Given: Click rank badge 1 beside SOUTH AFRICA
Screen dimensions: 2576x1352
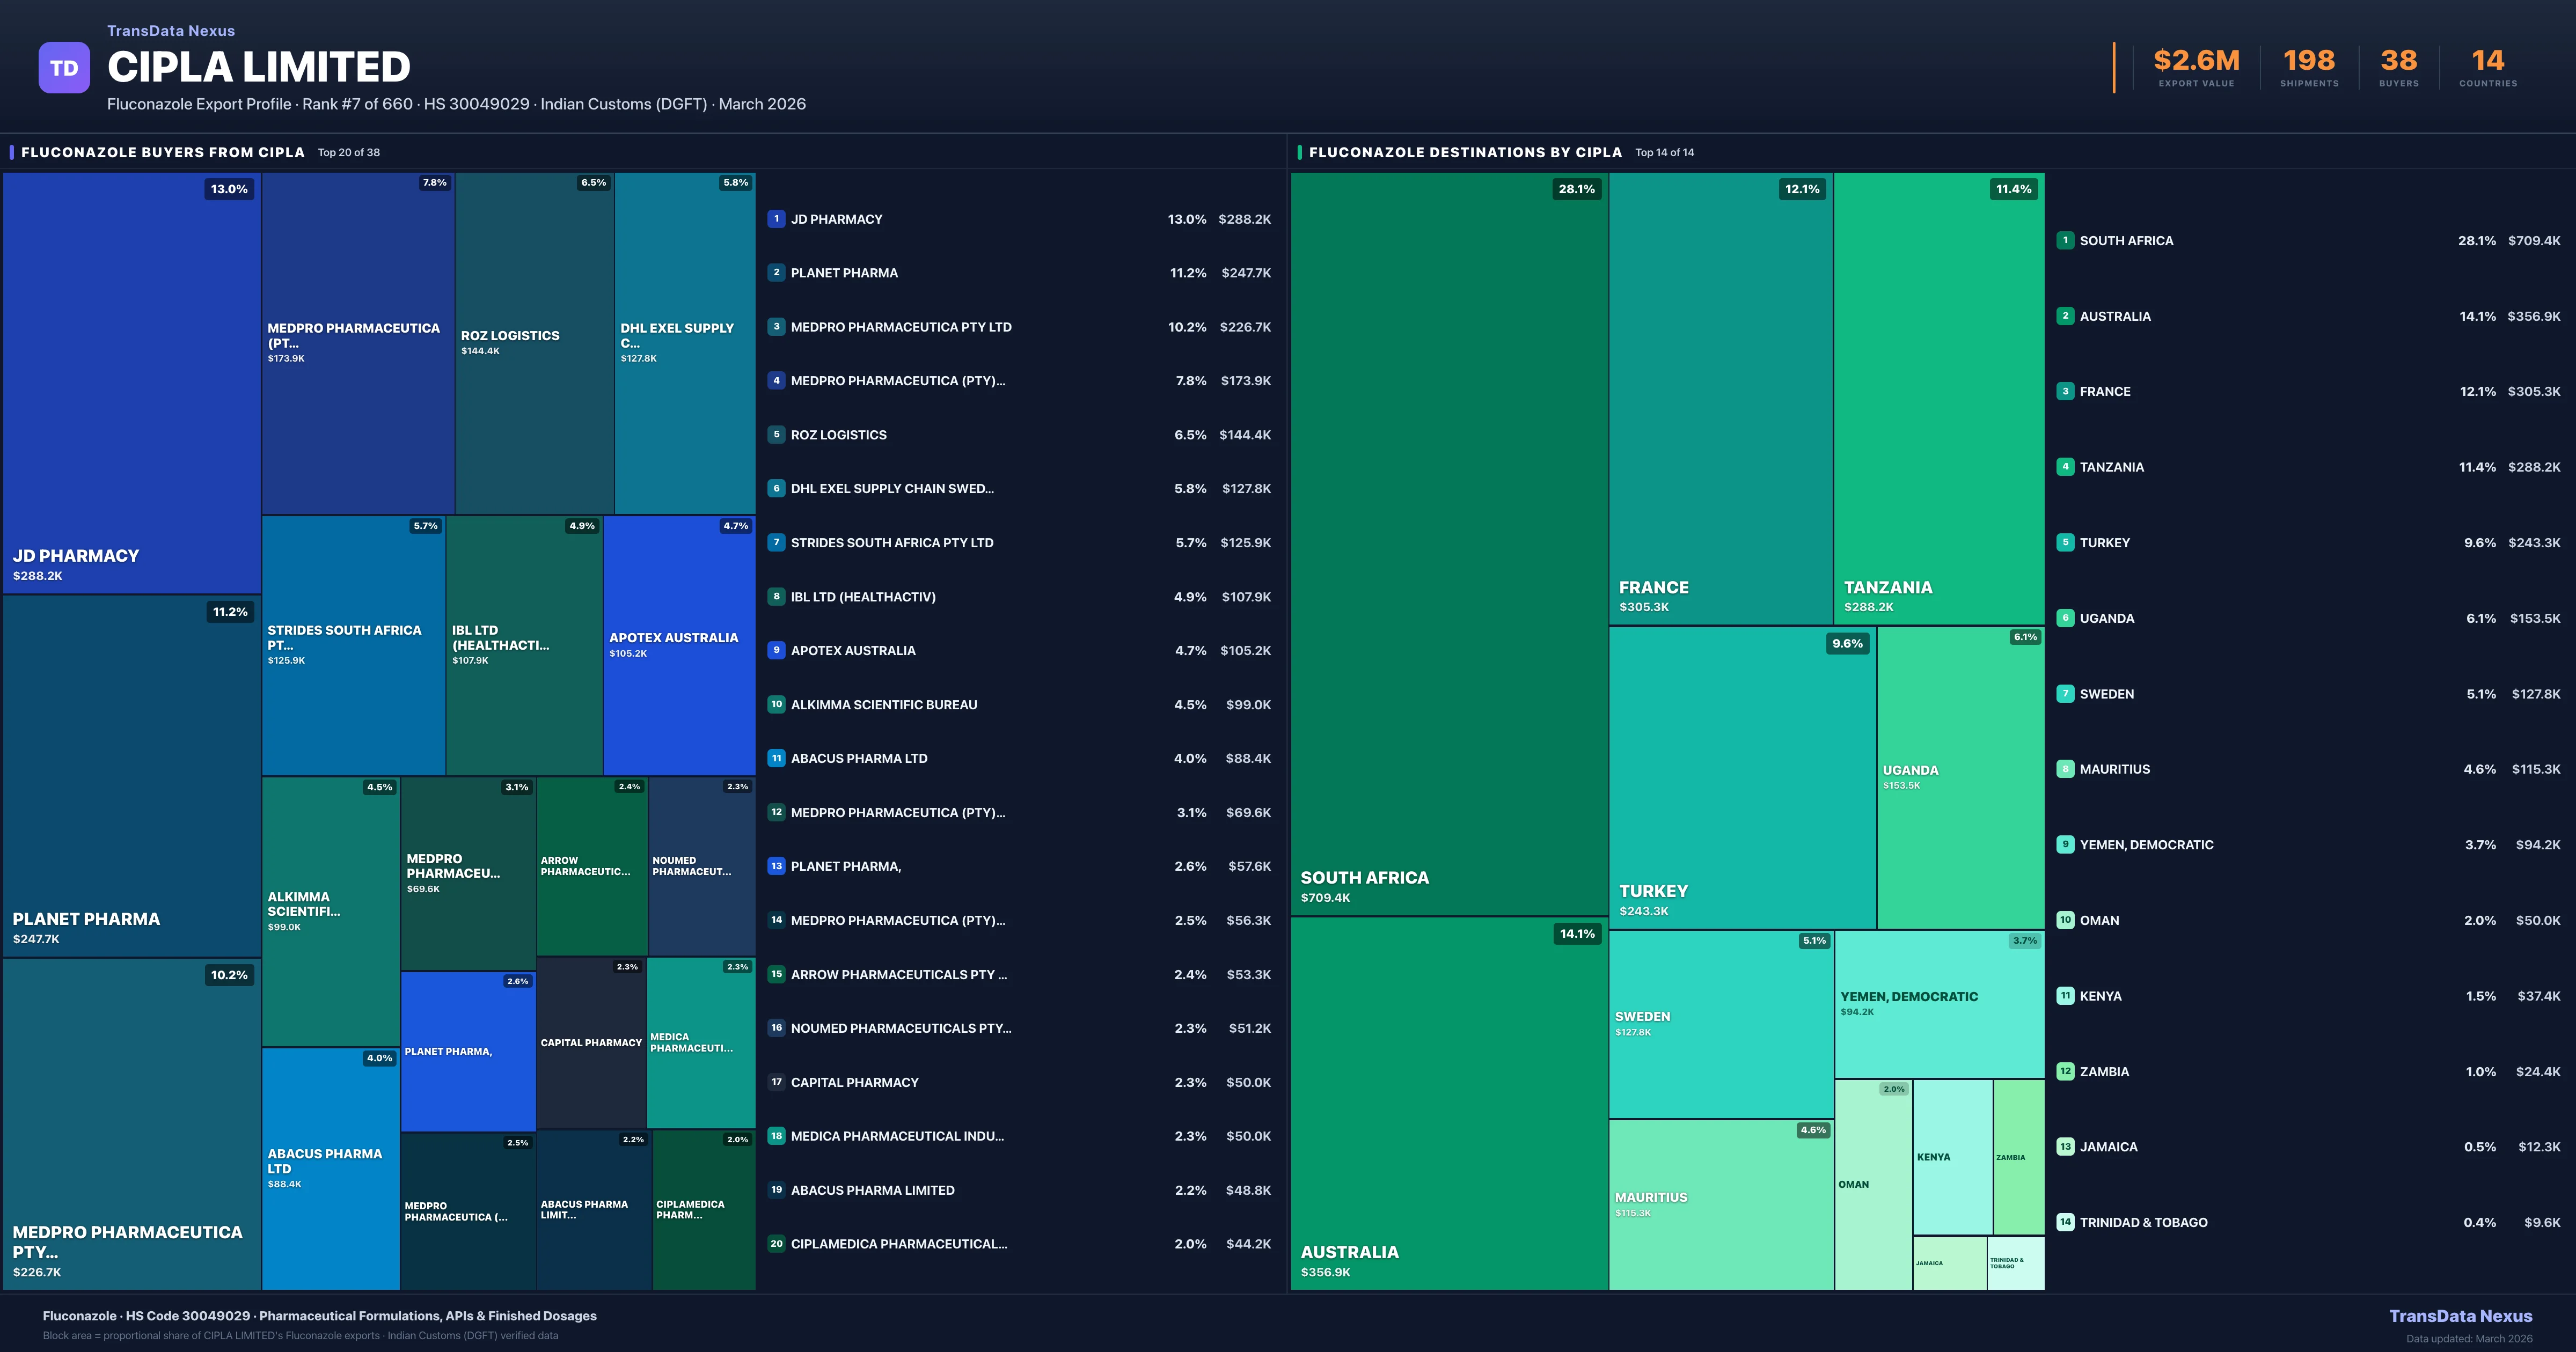Looking at the screenshot, I should tap(2065, 240).
